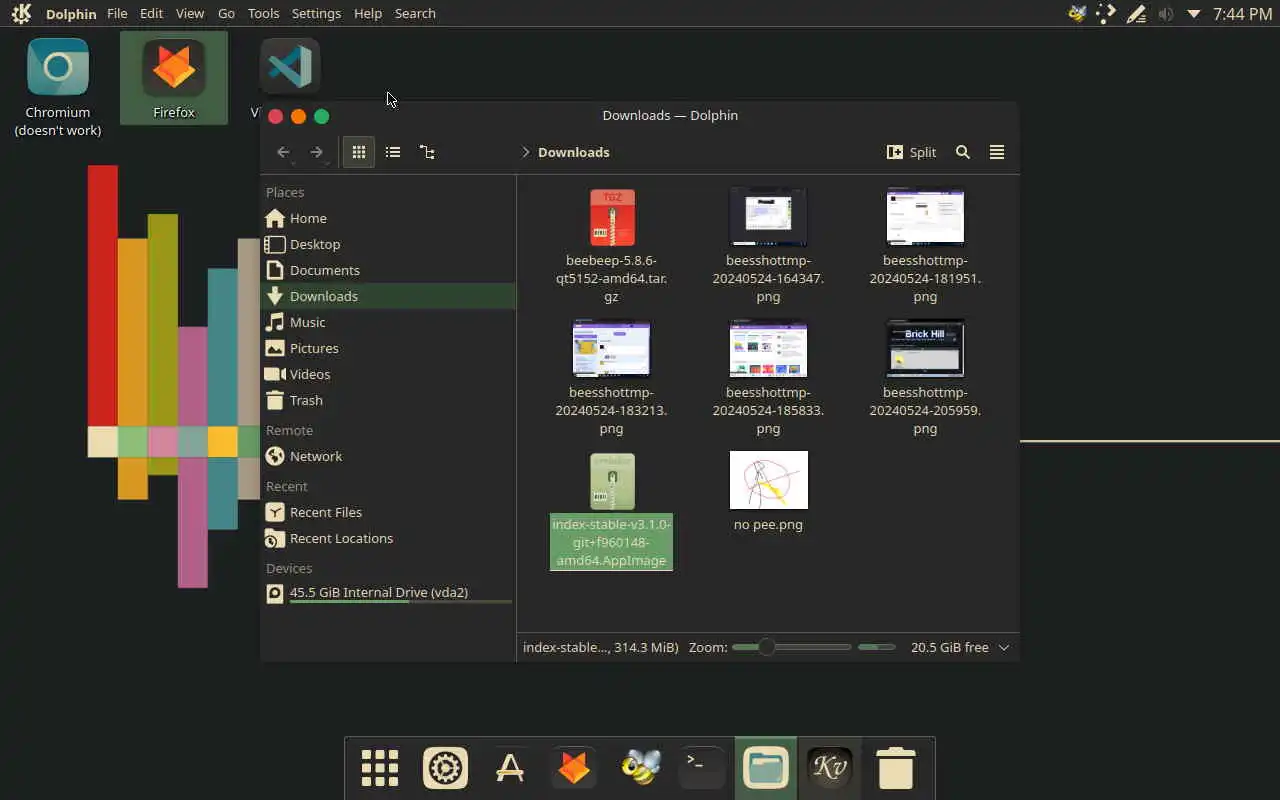Select beesshottmp-20240524-183213.png thumbnail

[611, 348]
